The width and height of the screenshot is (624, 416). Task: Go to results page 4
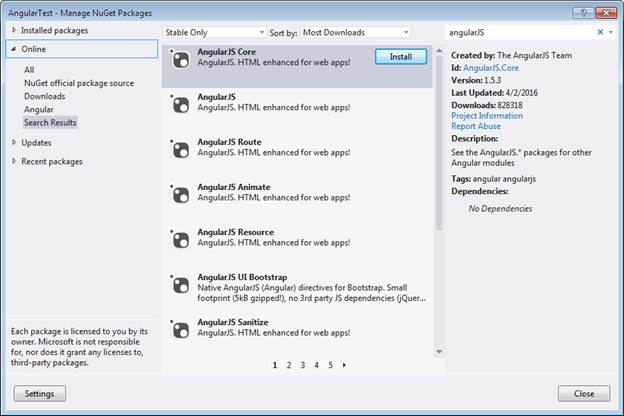316,365
